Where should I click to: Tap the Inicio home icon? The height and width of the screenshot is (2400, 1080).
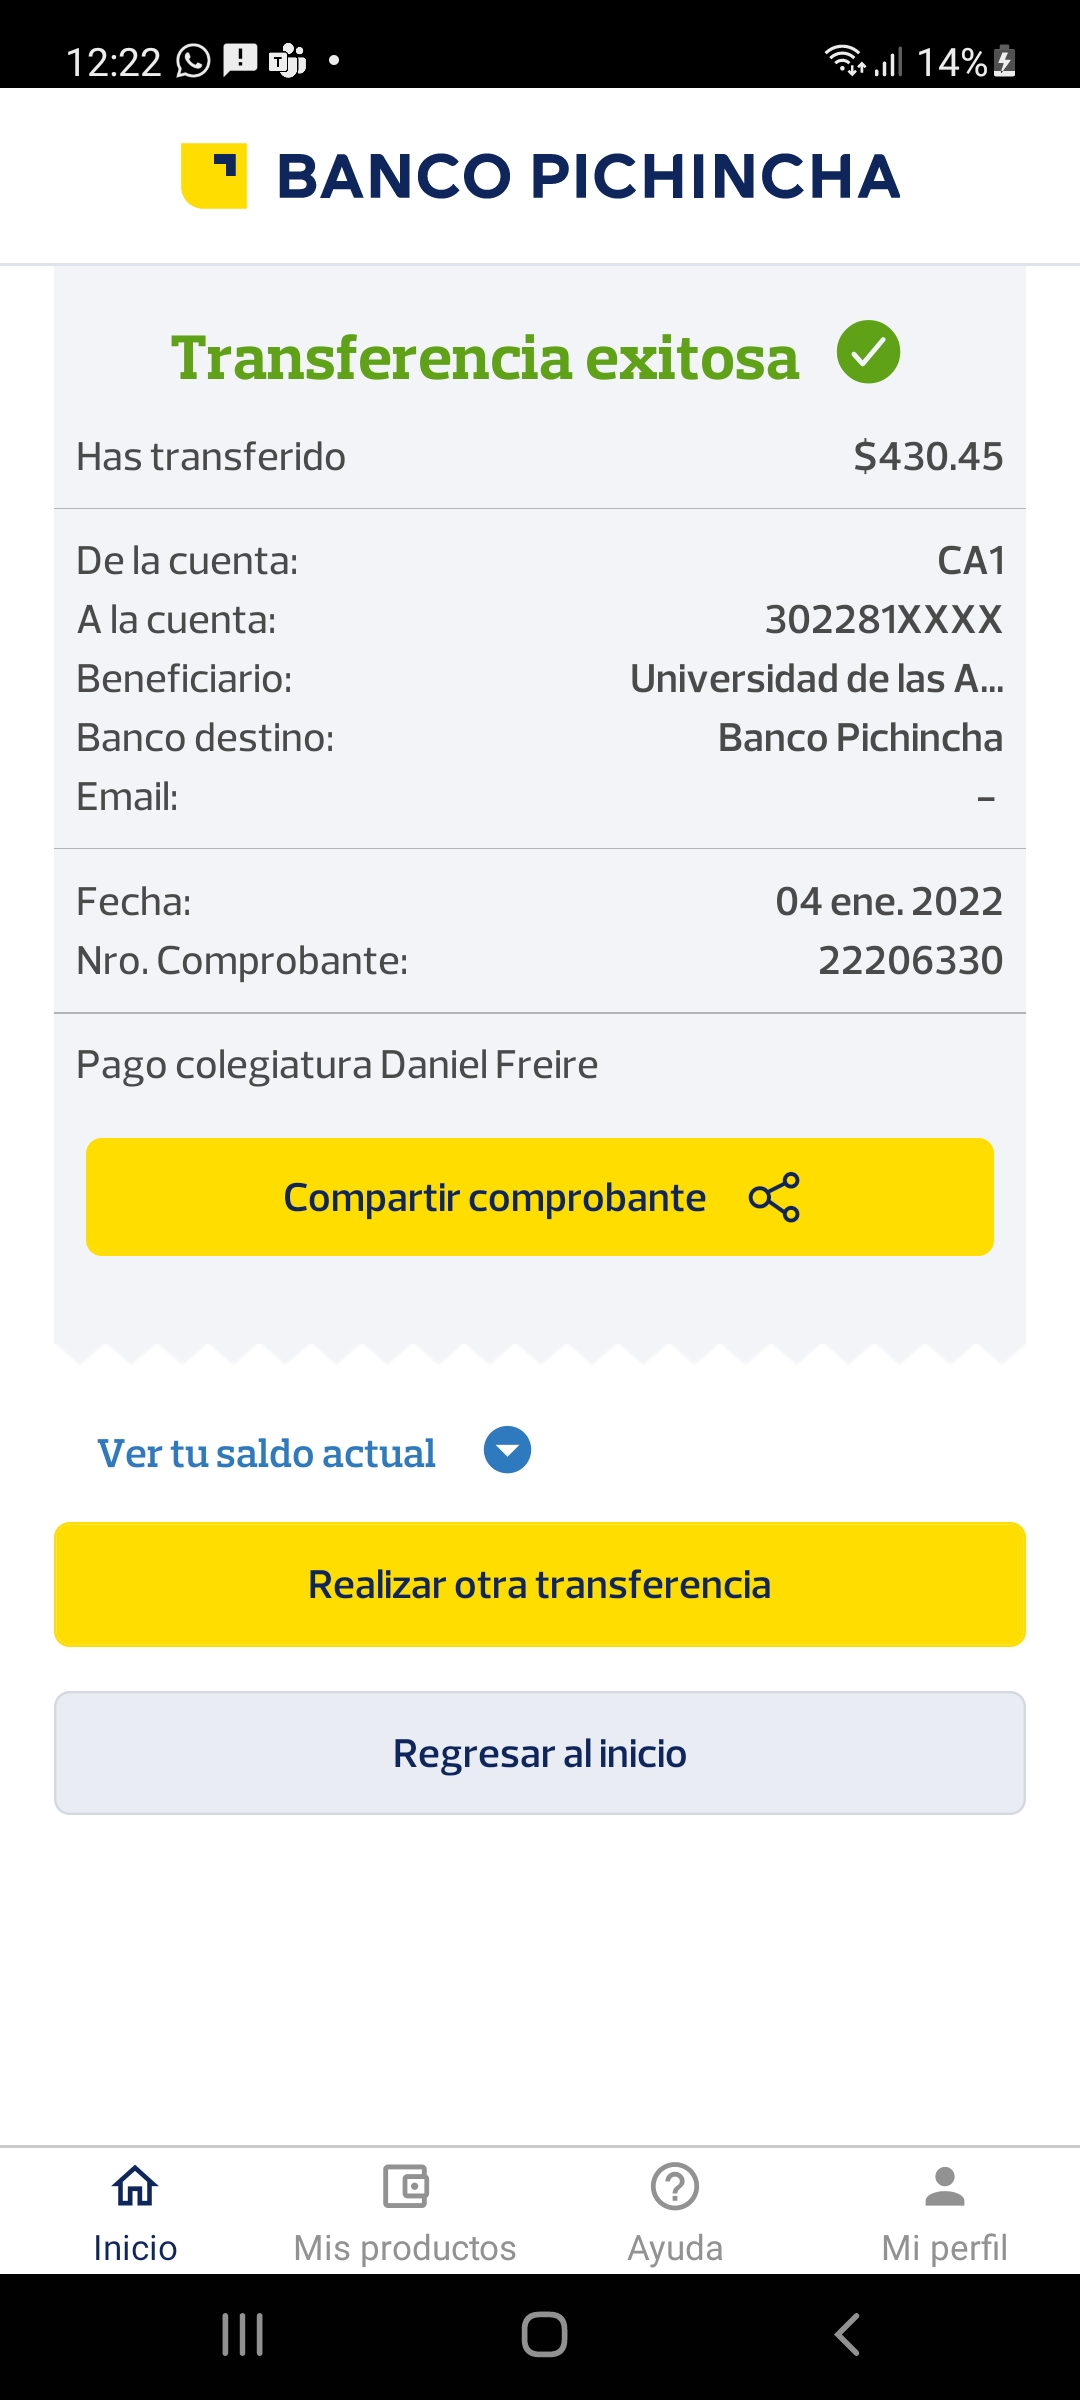point(135,2186)
